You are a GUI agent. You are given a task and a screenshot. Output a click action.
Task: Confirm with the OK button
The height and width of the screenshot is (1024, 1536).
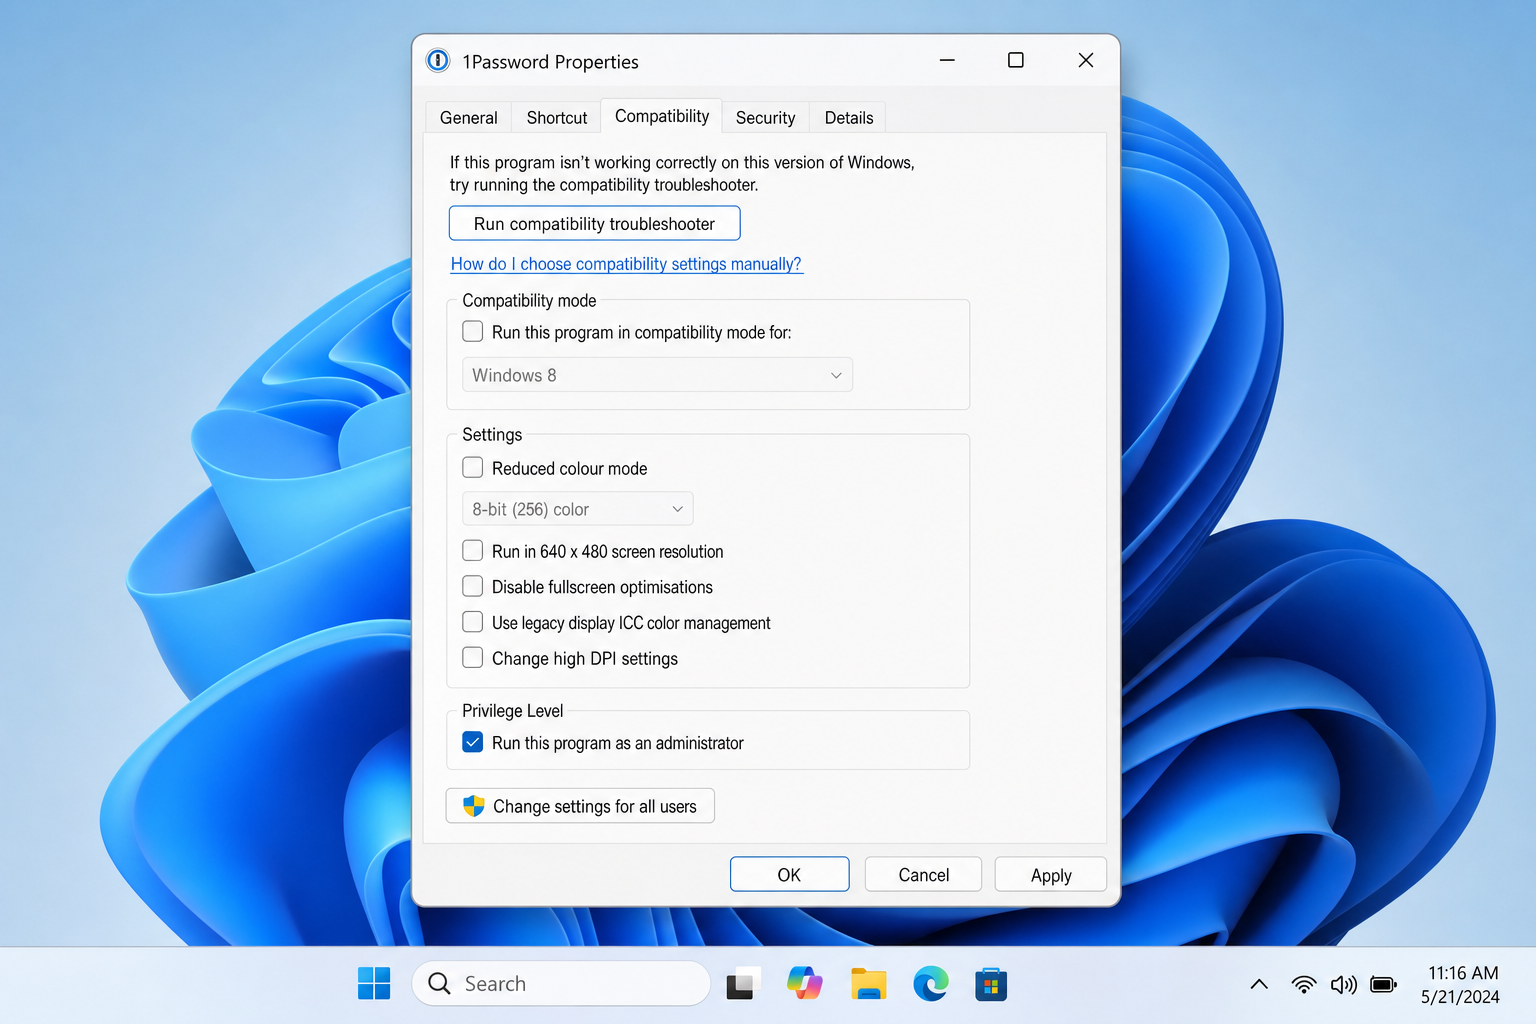click(x=790, y=875)
